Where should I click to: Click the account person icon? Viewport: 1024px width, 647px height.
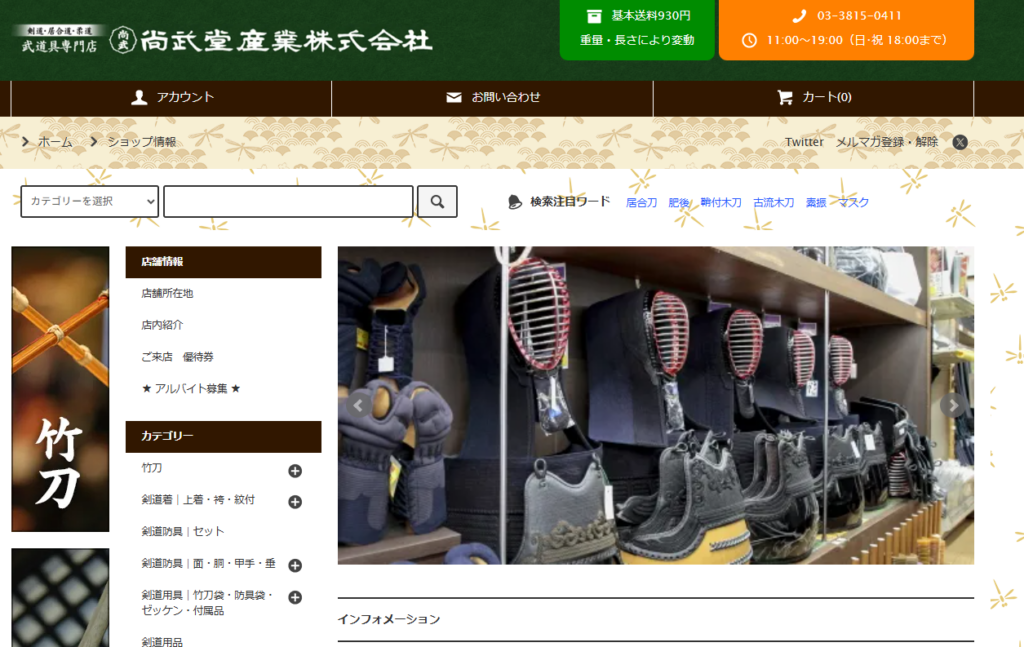[140, 97]
